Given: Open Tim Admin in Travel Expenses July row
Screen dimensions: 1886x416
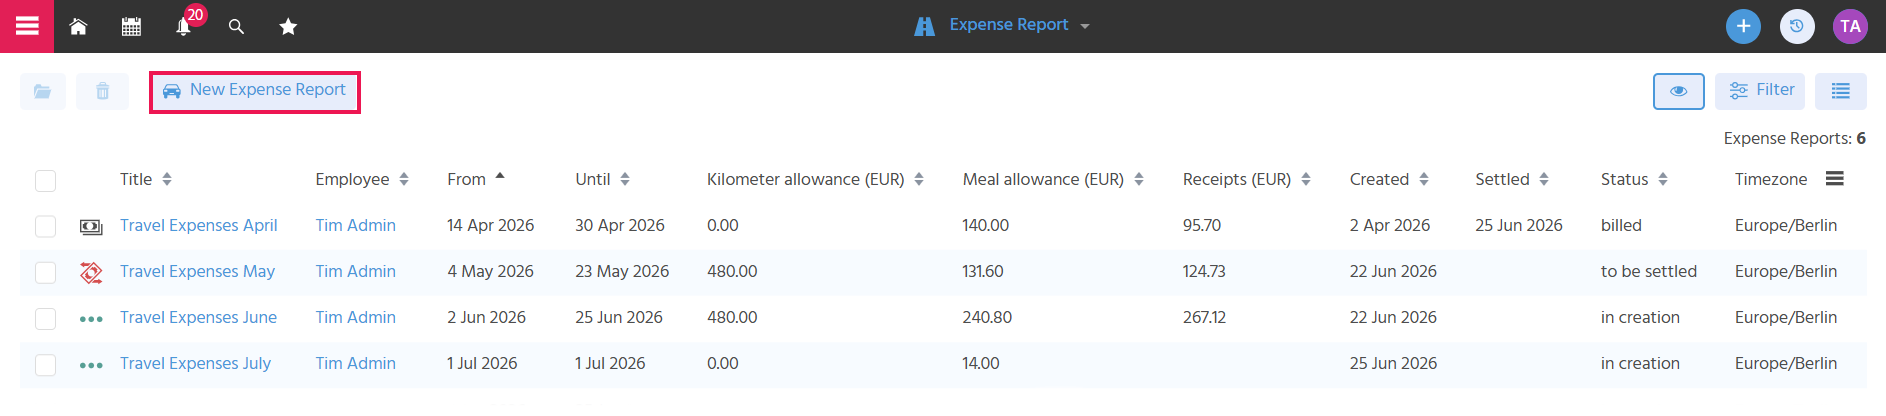Looking at the screenshot, I should coord(356,363).
